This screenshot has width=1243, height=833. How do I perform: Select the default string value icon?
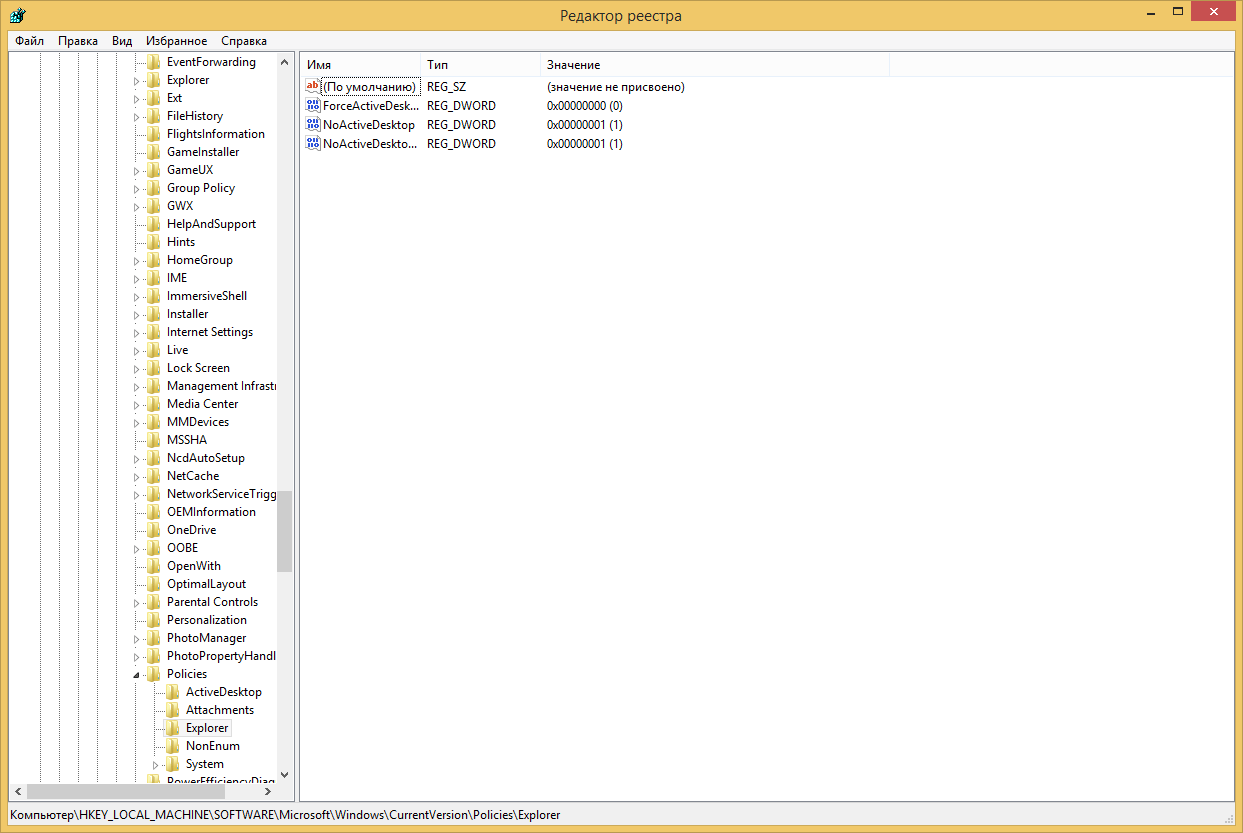pos(312,87)
